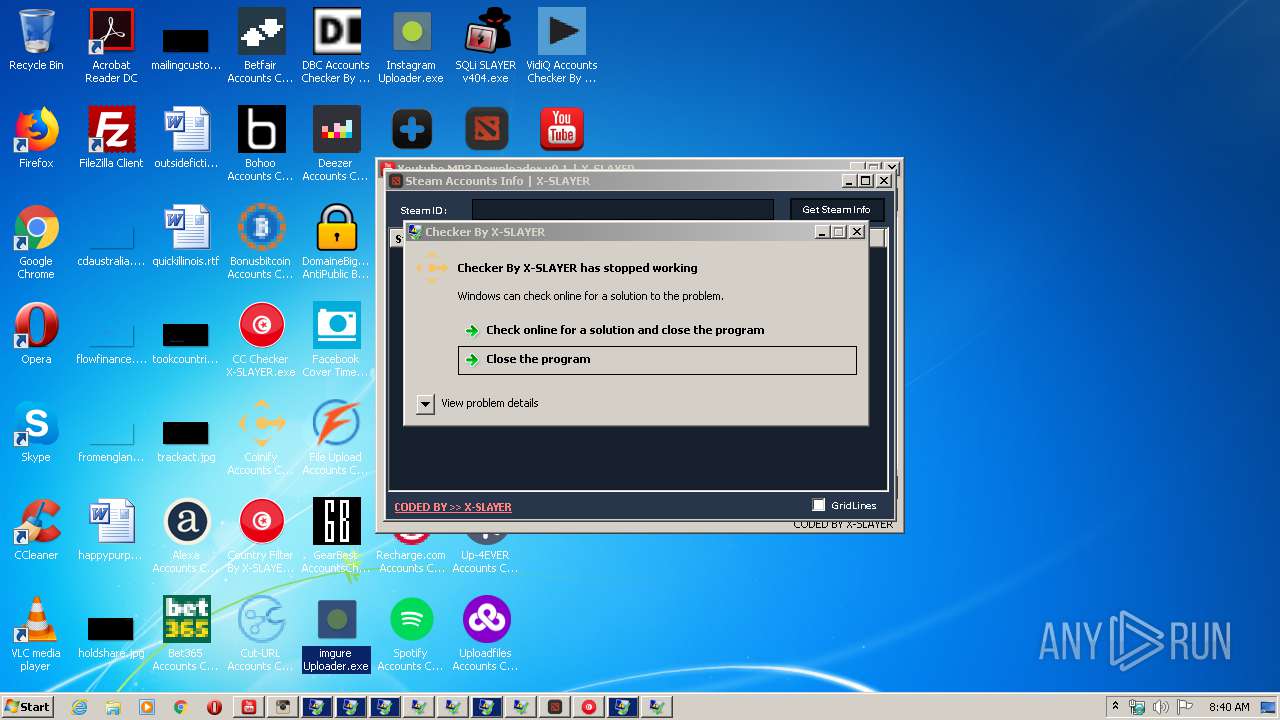1280x720 pixels.
Task: Open Bonusbitcoin Accounts icon
Action: (x=261, y=242)
